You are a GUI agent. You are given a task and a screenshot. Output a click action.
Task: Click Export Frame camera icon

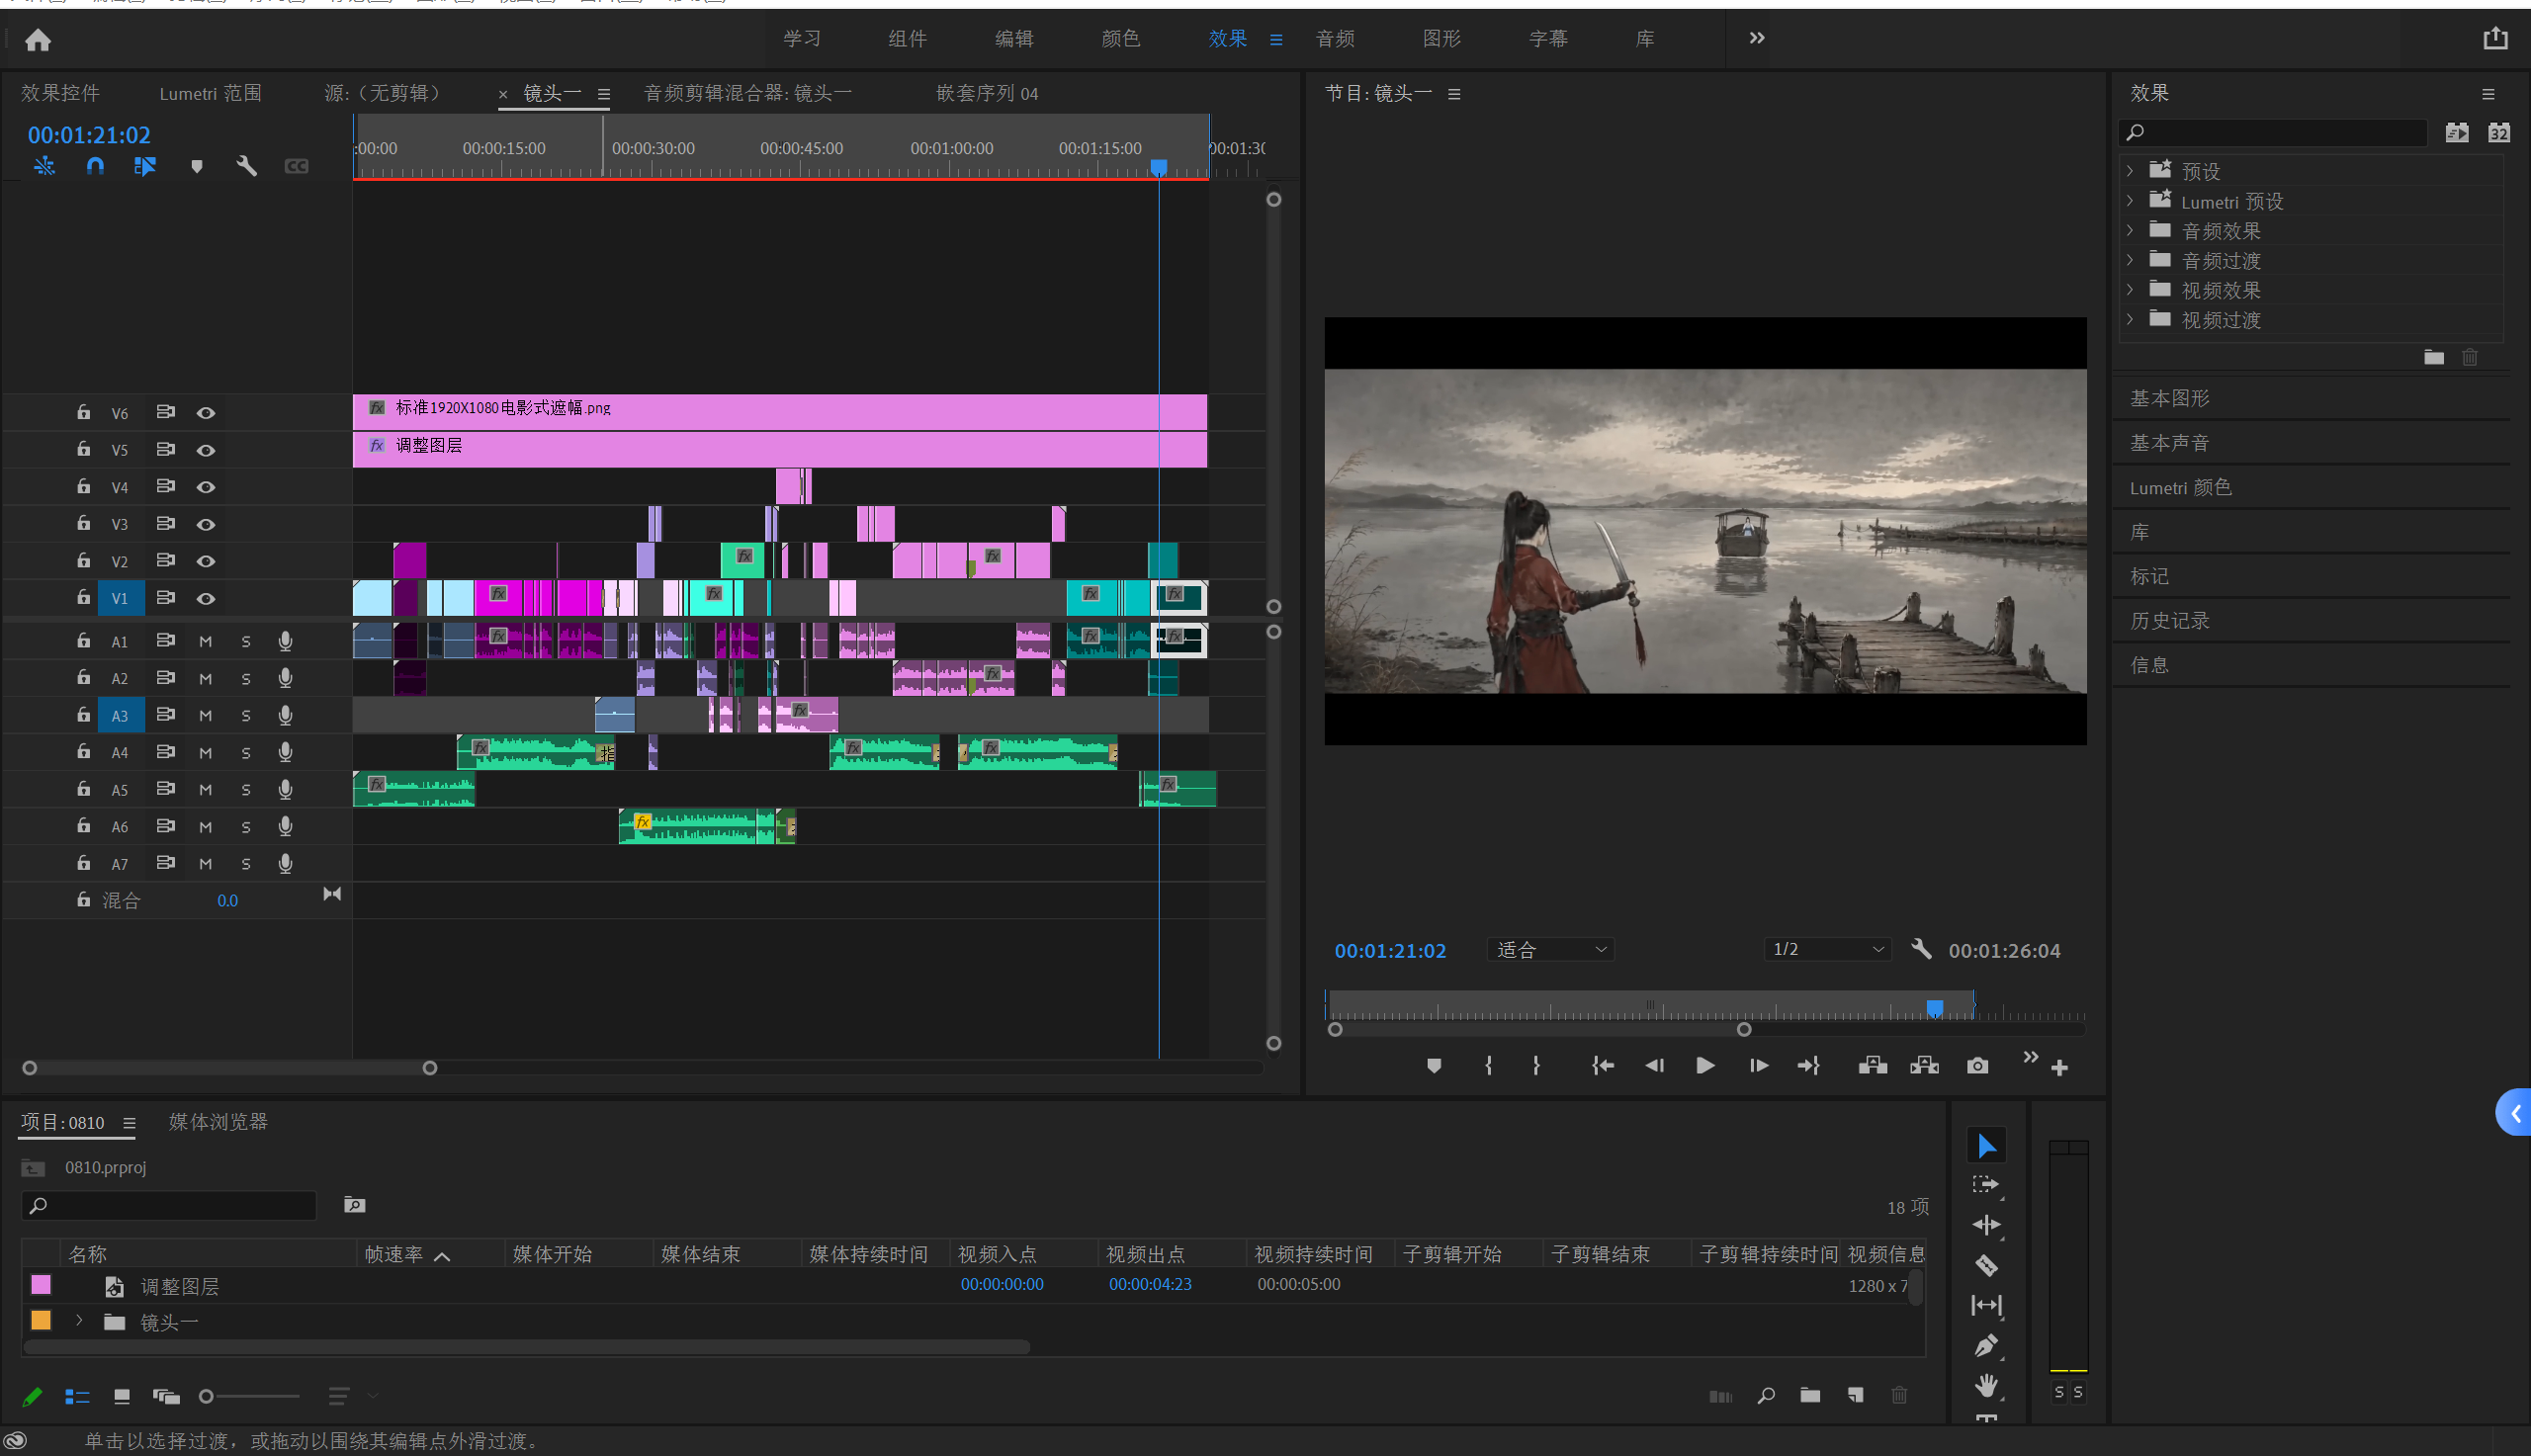(x=1977, y=1066)
